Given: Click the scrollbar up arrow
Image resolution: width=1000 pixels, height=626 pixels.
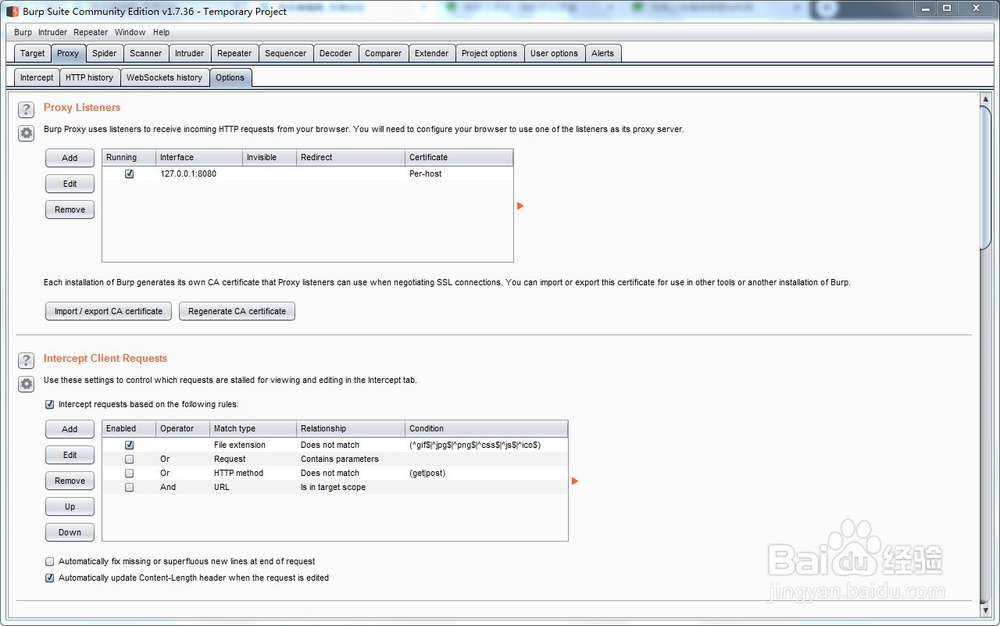Looking at the screenshot, I should coord(985,99).
